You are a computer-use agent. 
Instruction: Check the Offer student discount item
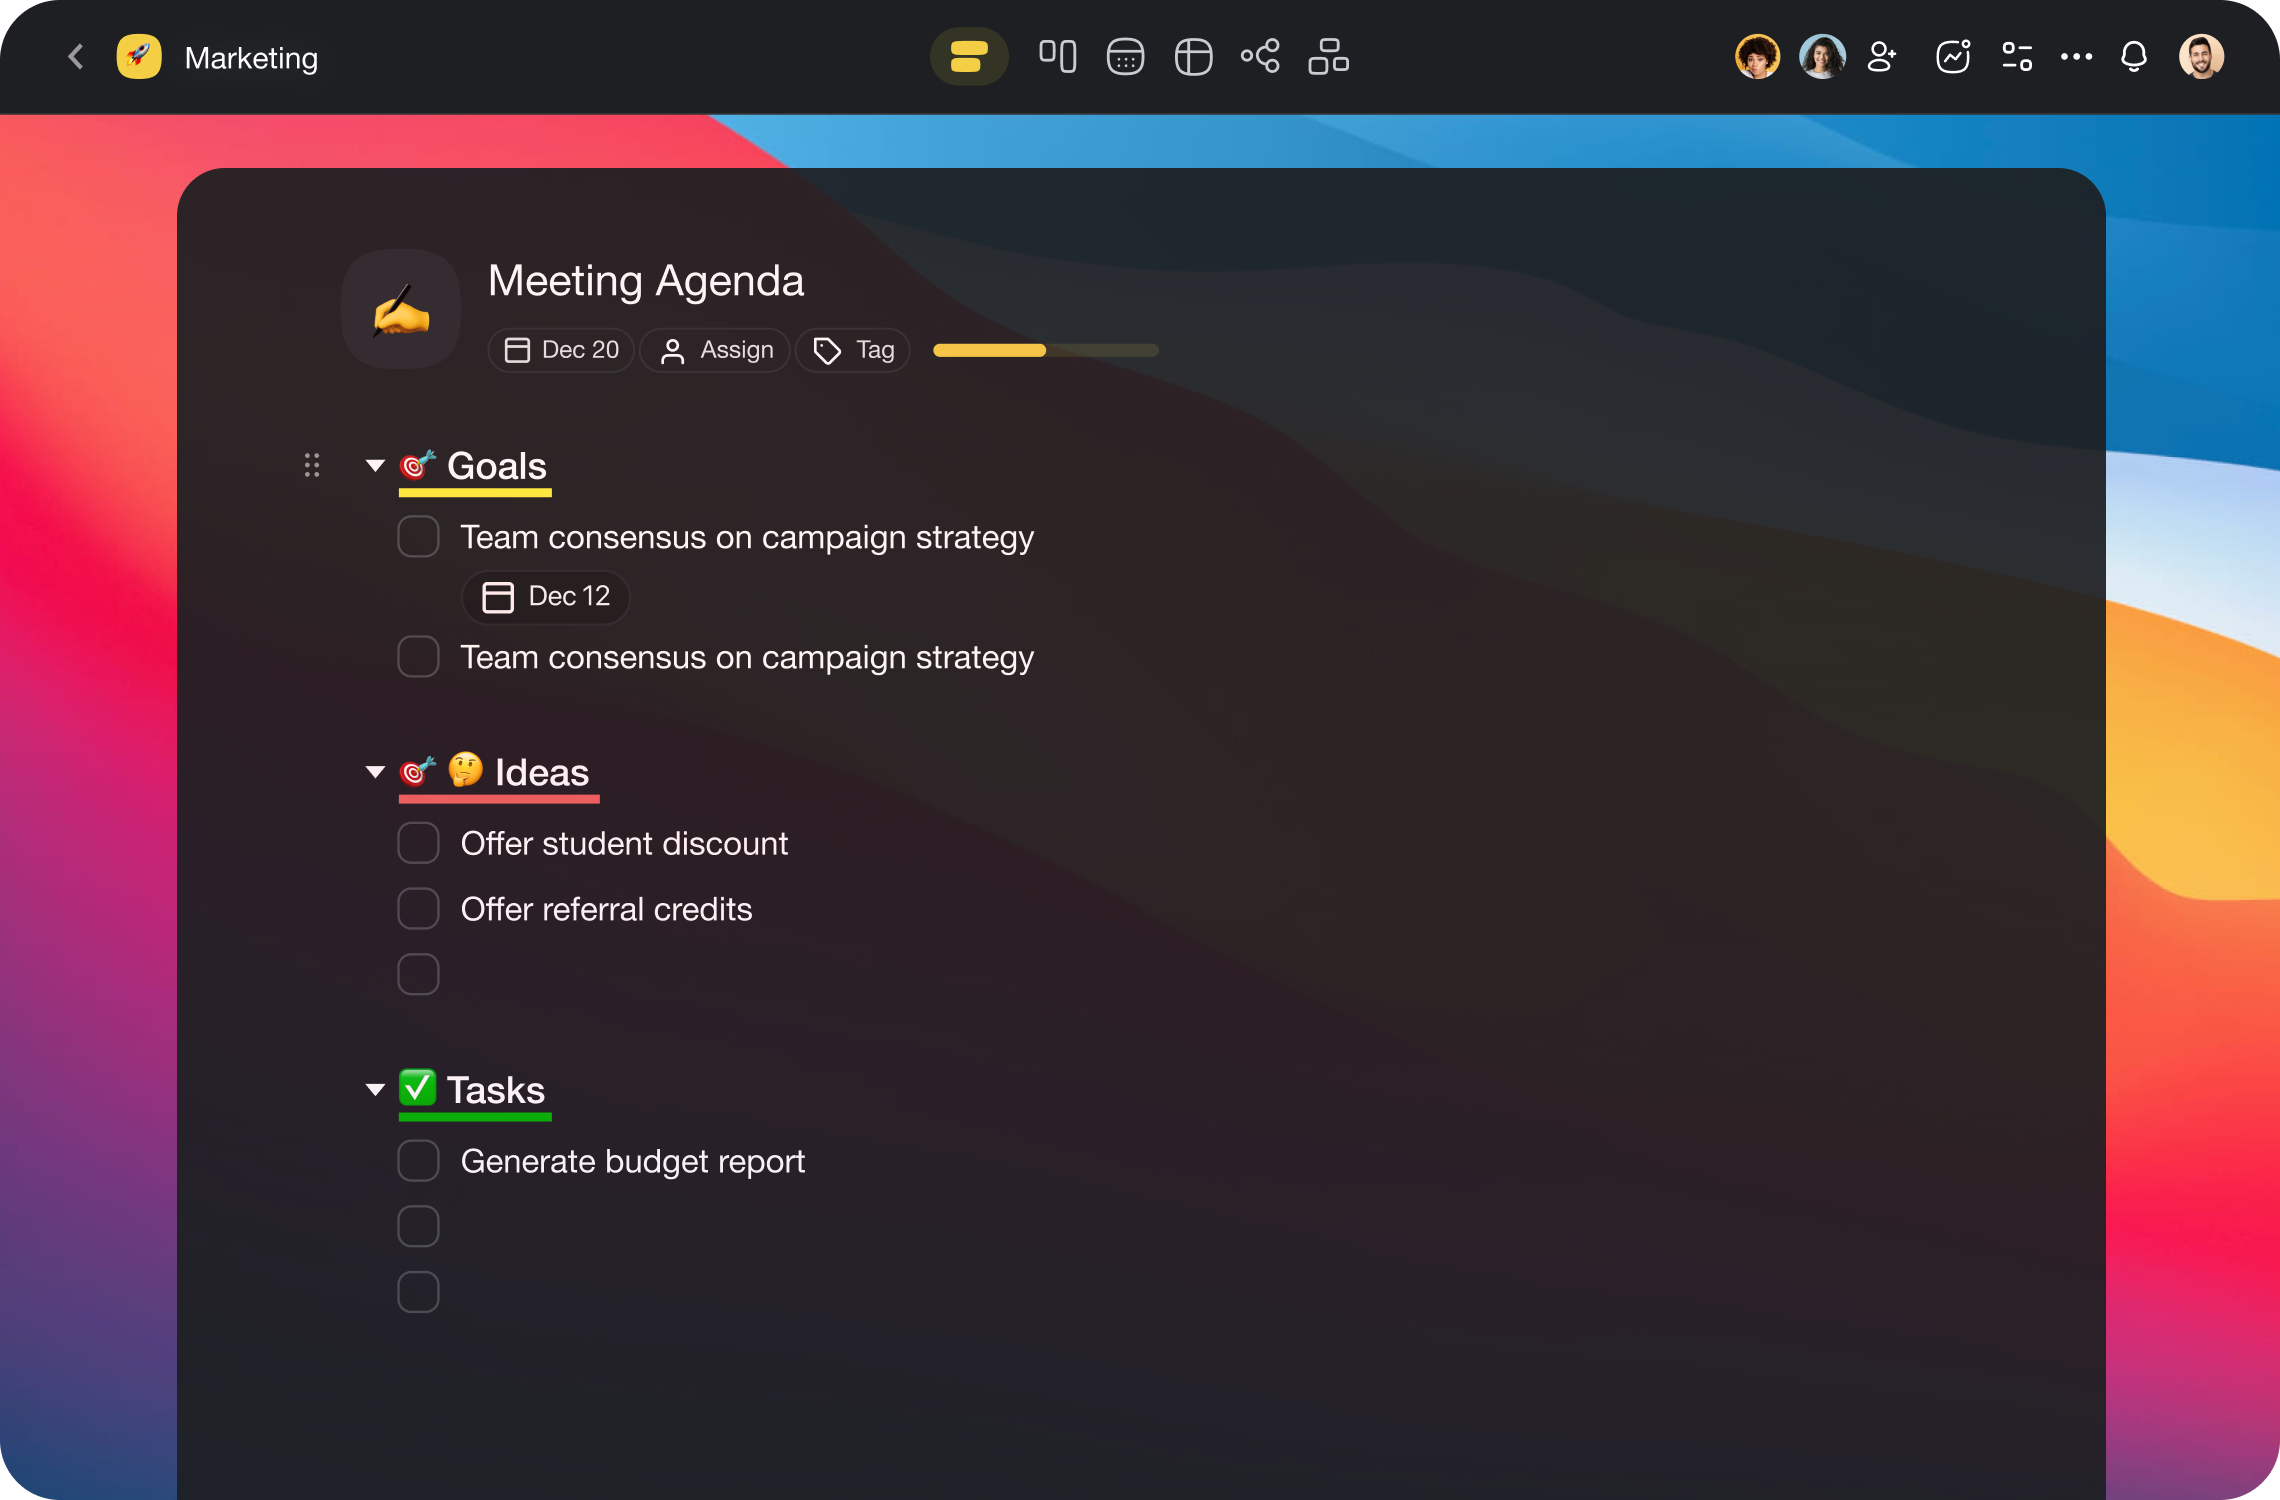pyautogui.click(x=417, y=842)
